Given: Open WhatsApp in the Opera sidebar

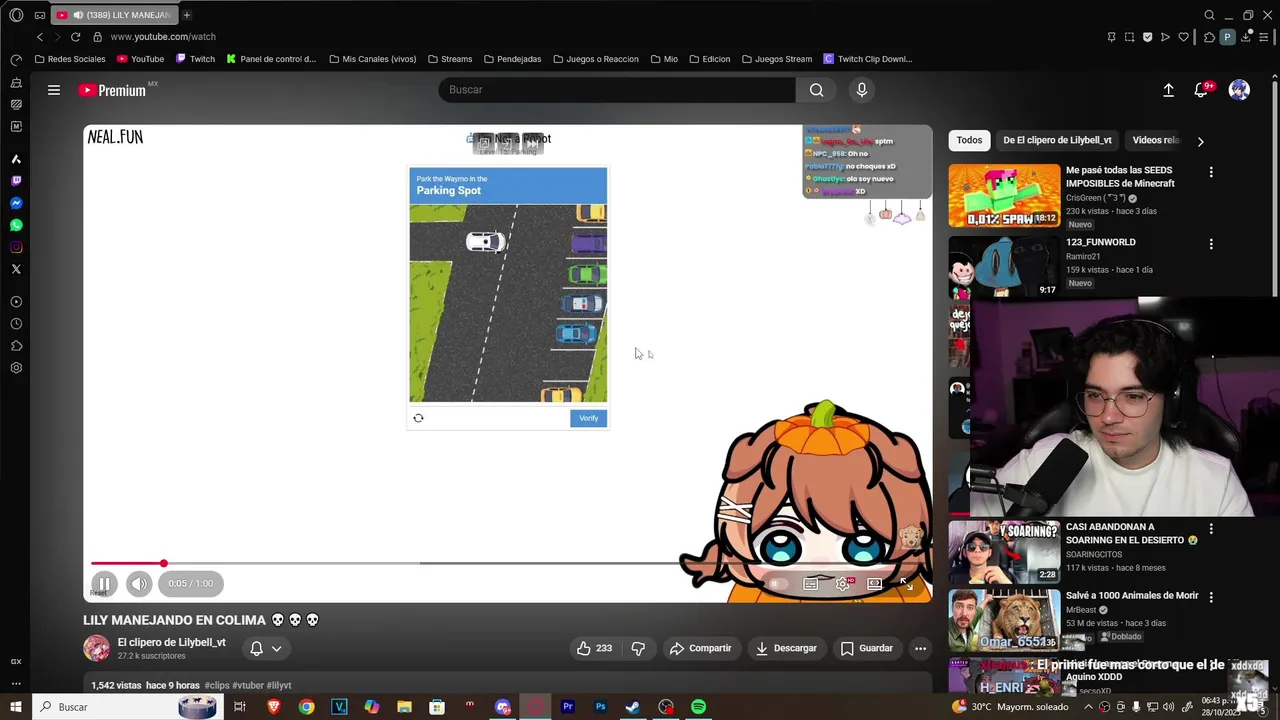Looking at the screenshot, I should tap(16, 225).
